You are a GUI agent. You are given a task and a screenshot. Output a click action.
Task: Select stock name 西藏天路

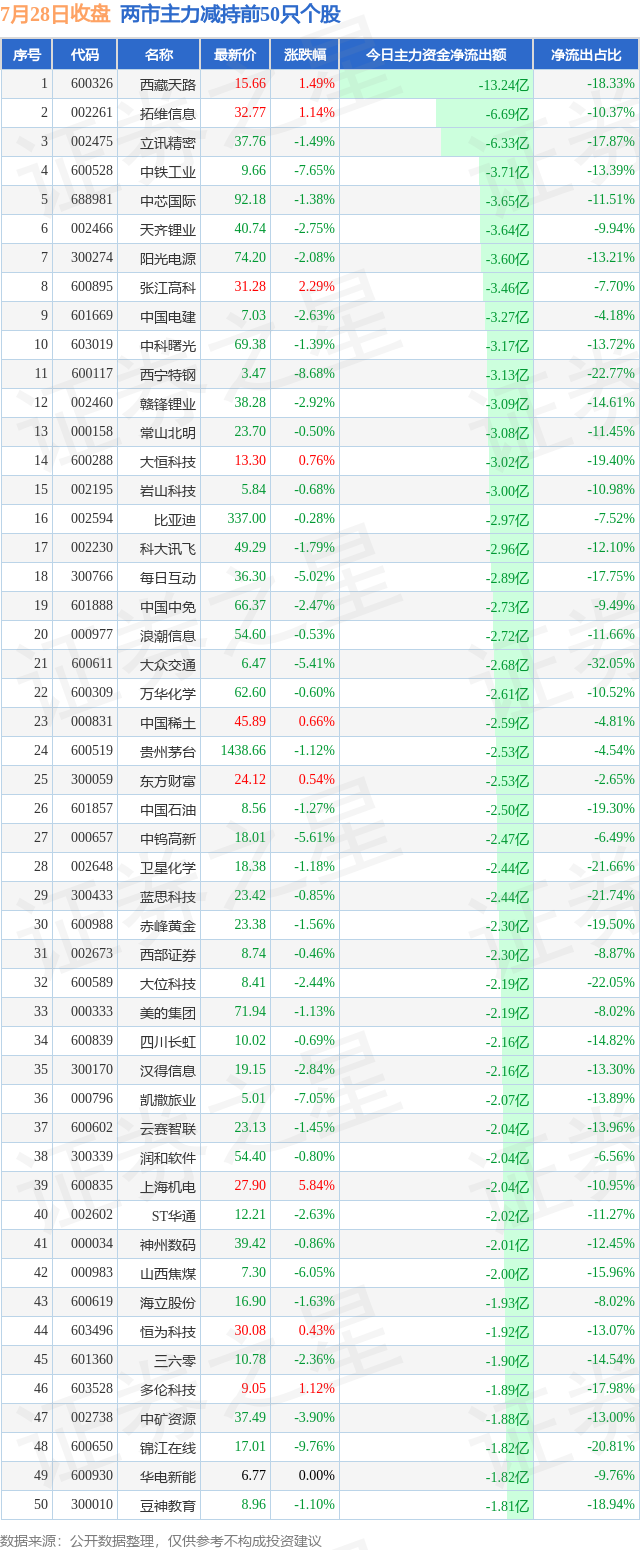pos(168,84)
